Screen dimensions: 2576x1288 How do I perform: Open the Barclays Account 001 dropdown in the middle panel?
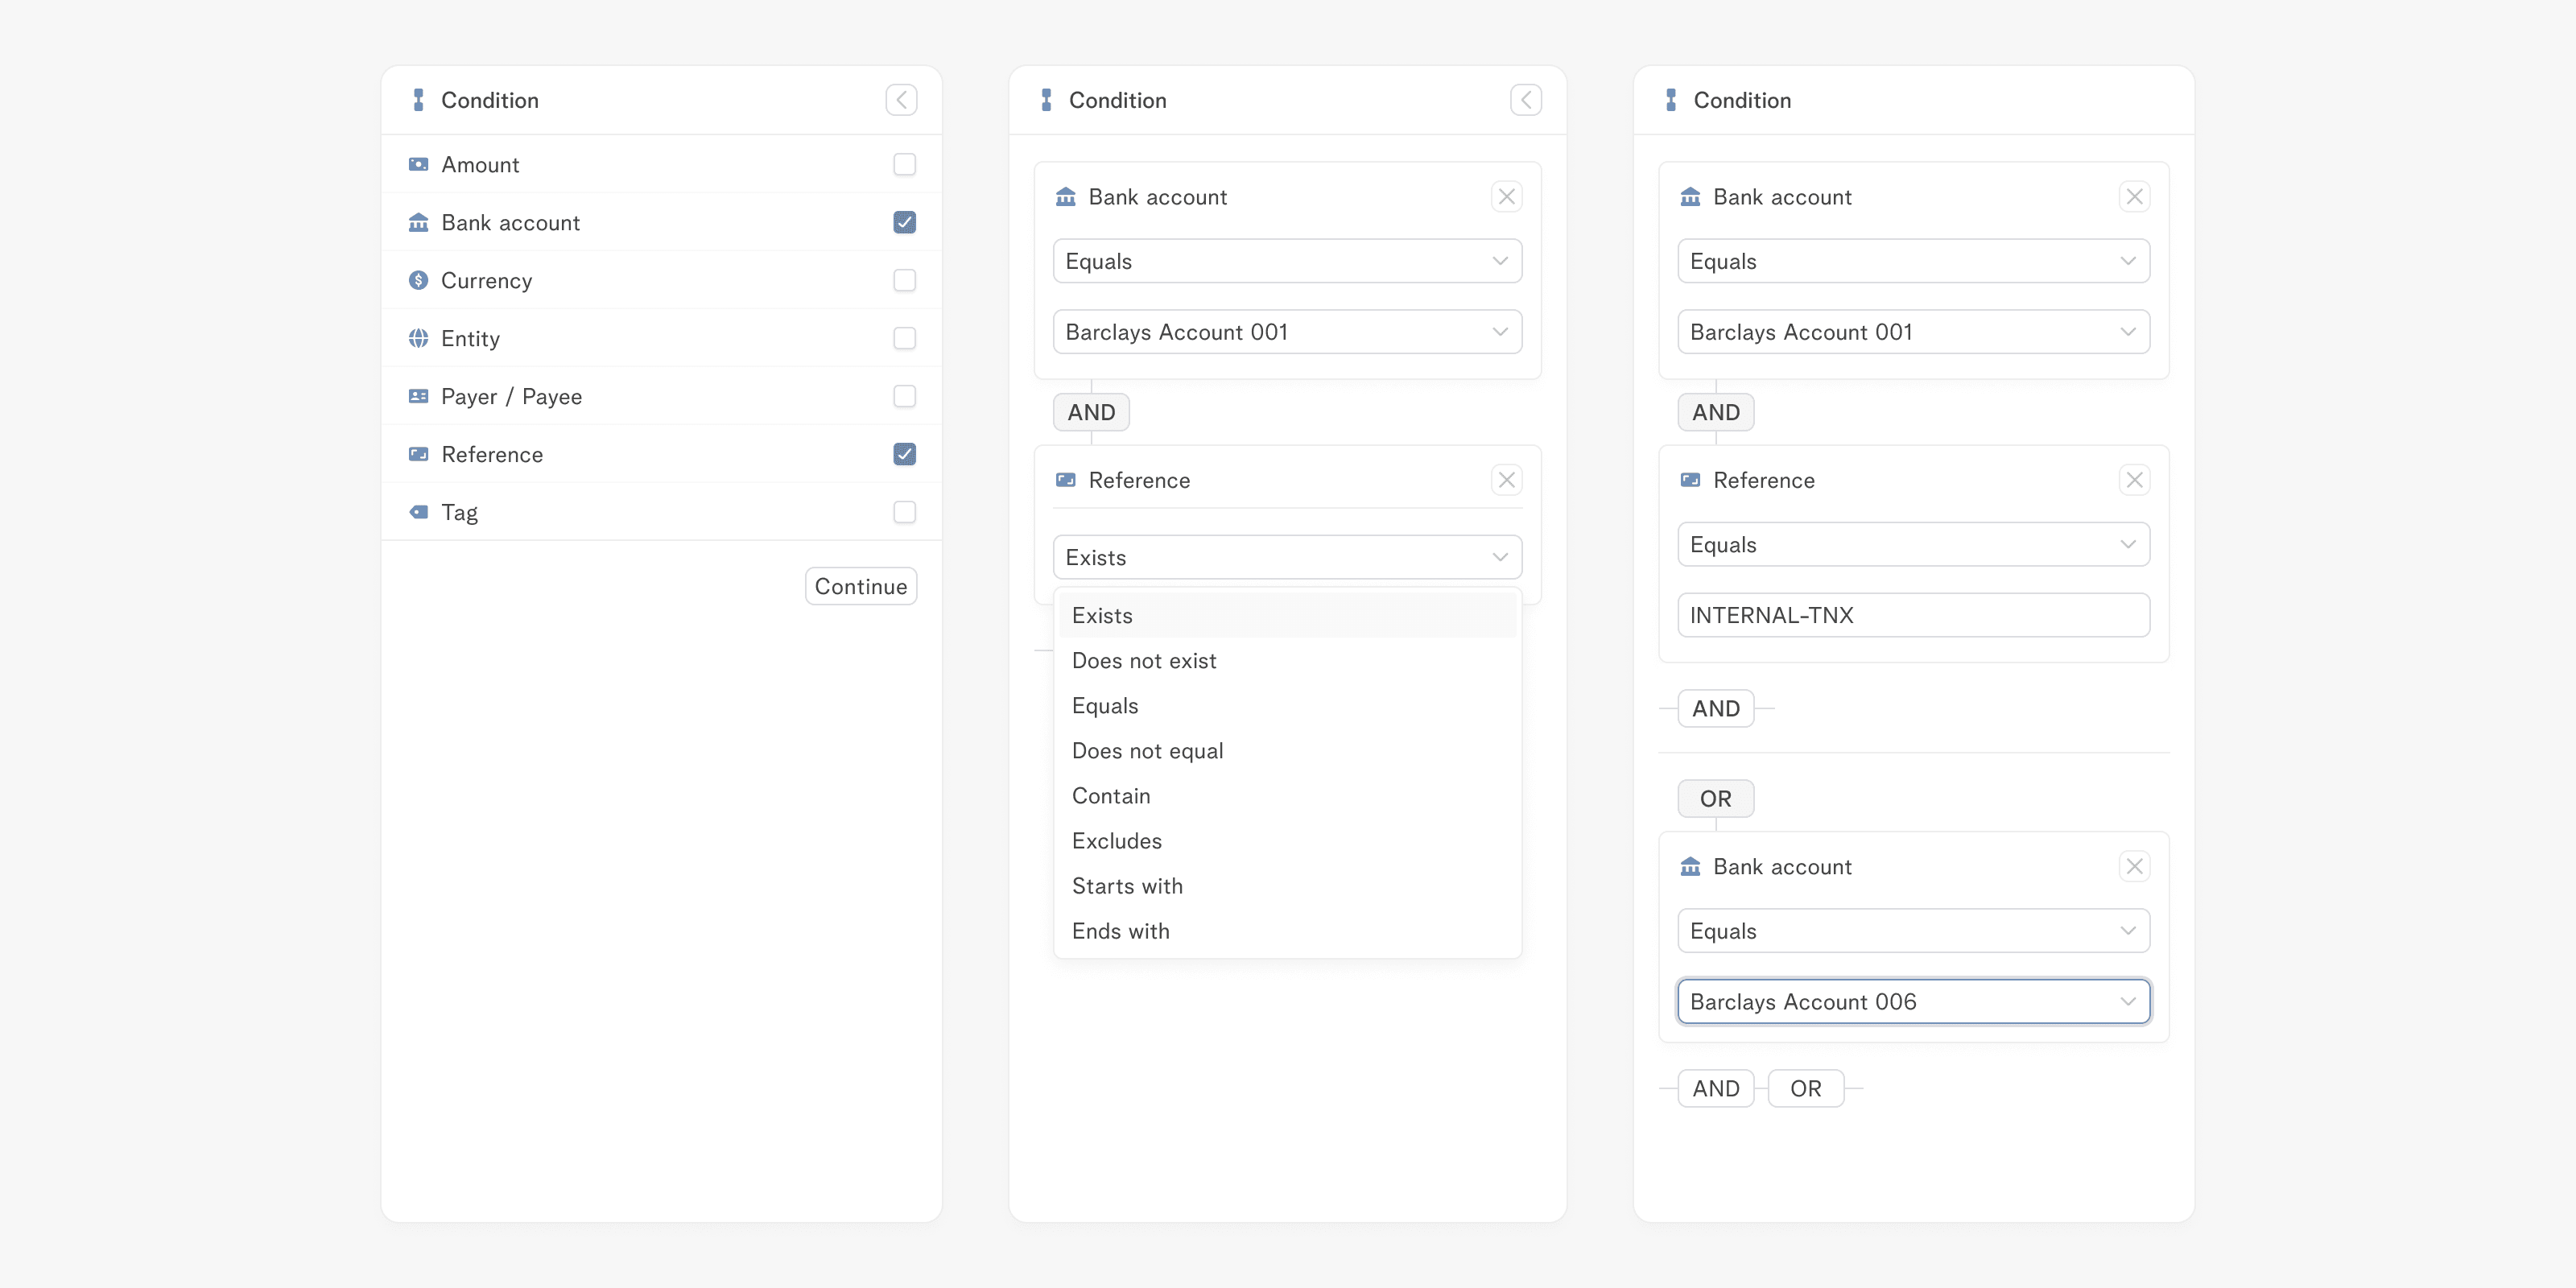pyautogui.click(x=1287, y=332)
